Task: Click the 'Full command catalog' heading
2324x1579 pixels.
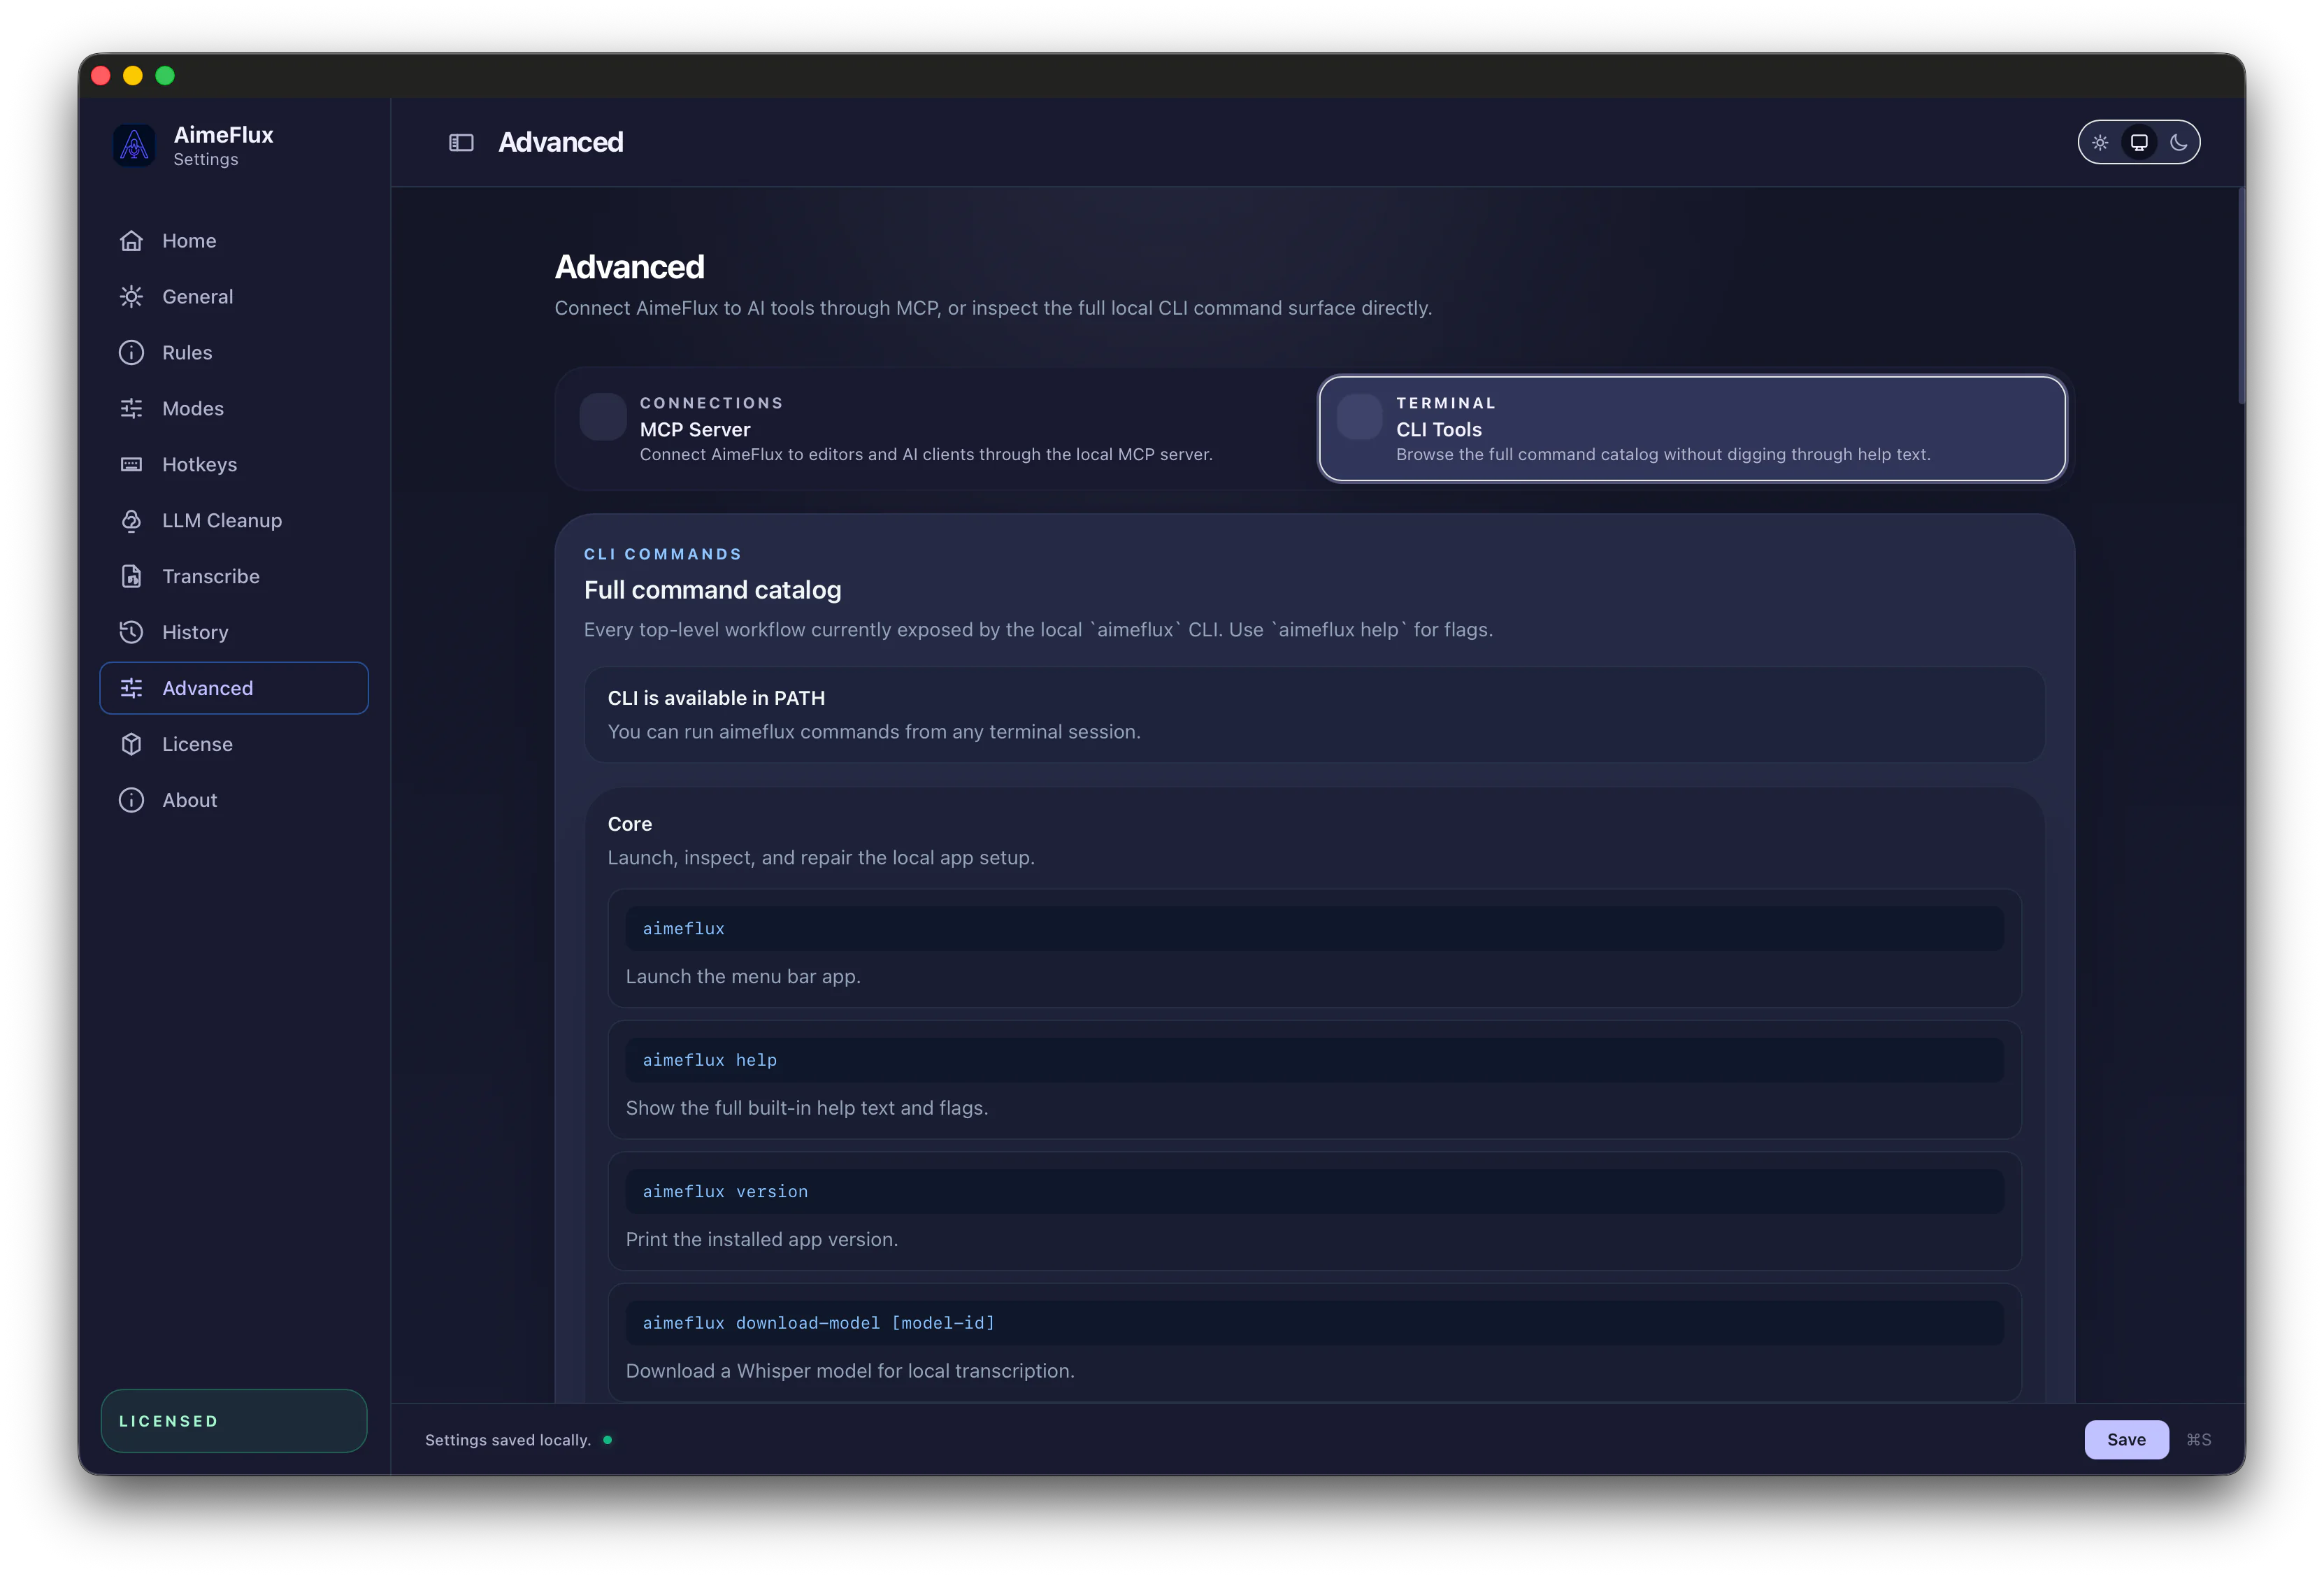Action: [x=712, y=591]
